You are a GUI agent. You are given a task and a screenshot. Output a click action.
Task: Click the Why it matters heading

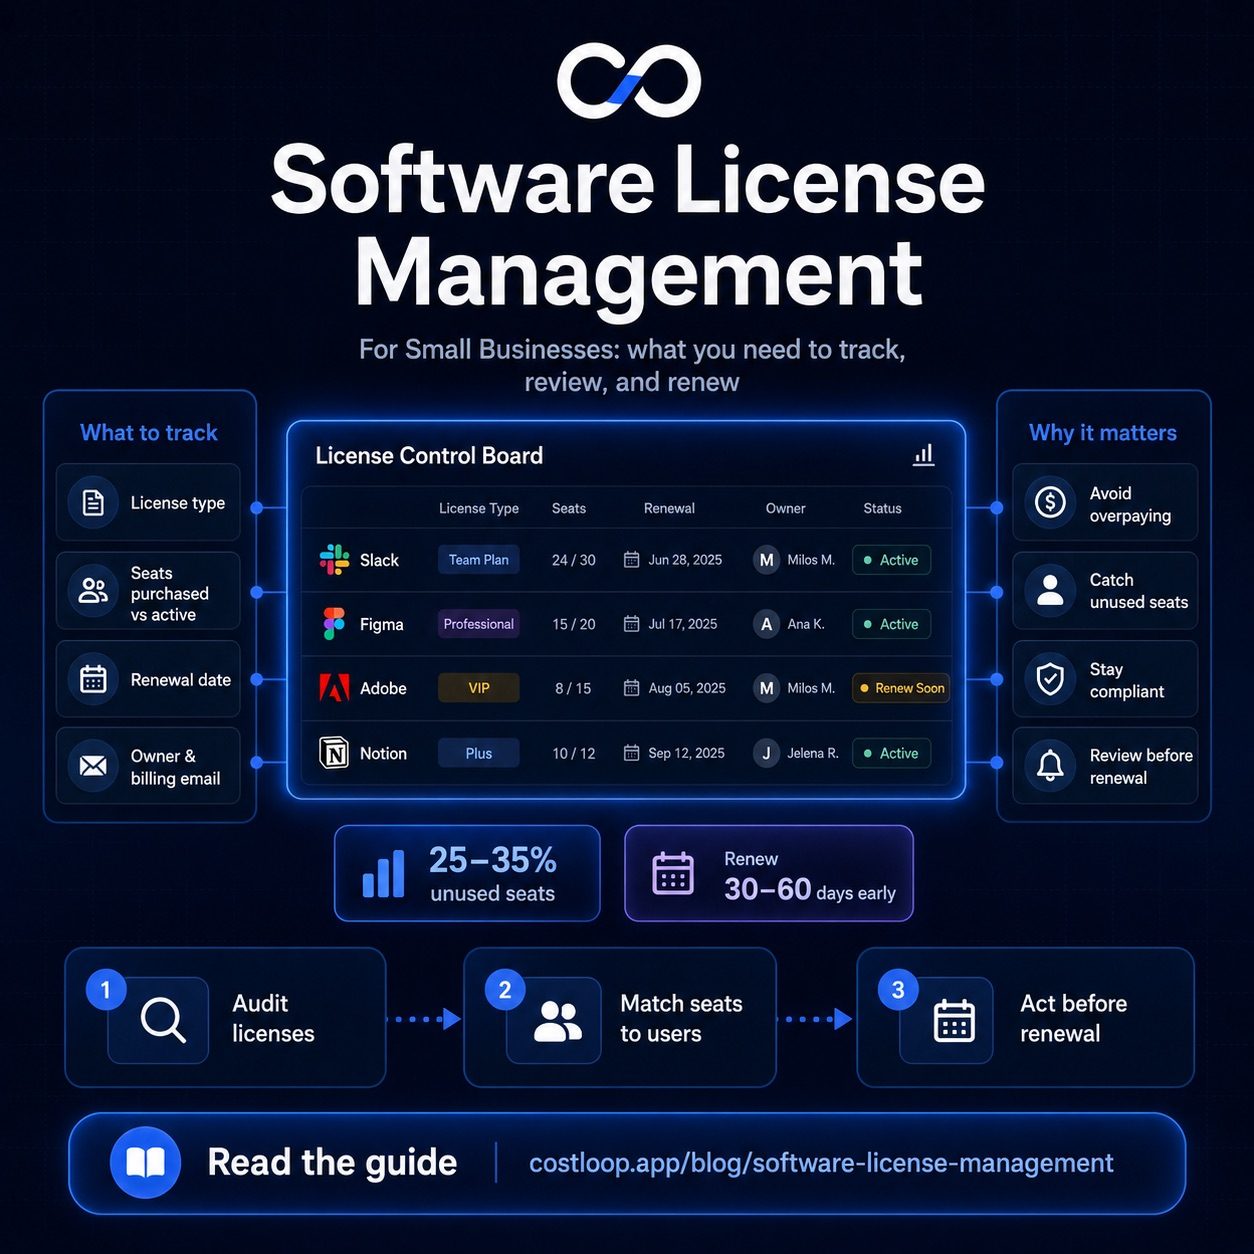click(1103, 432)
